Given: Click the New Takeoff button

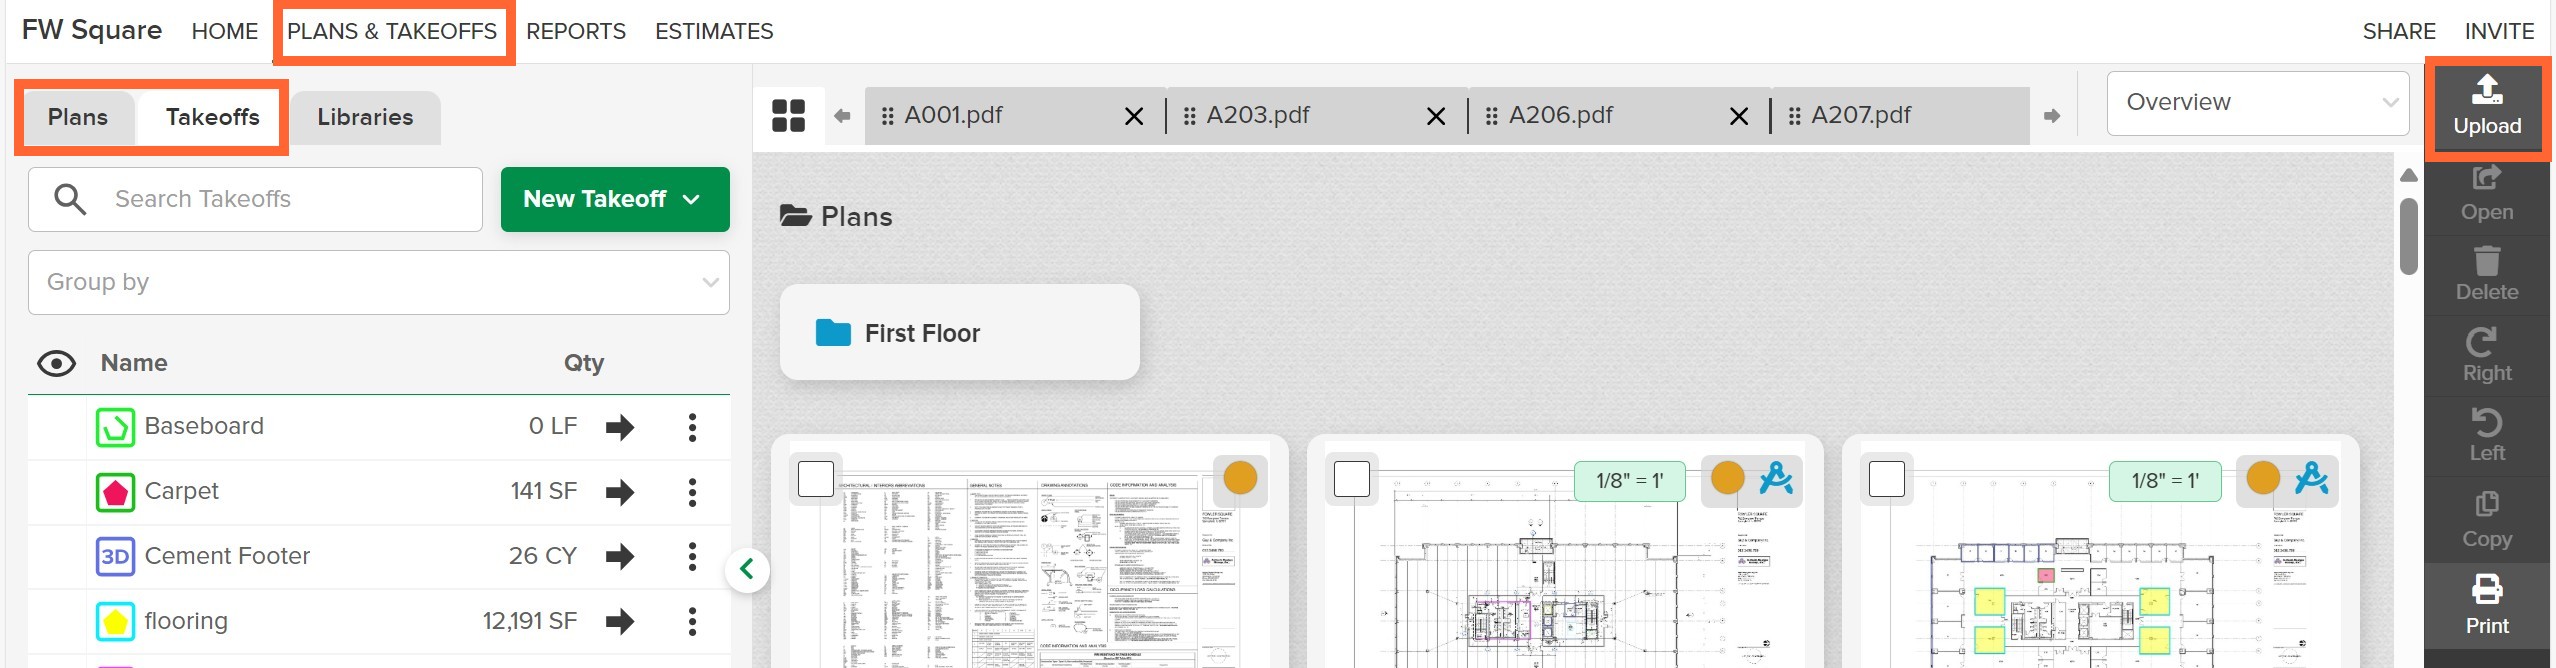Looking at the screenshot, I should (x=615, y=199).
